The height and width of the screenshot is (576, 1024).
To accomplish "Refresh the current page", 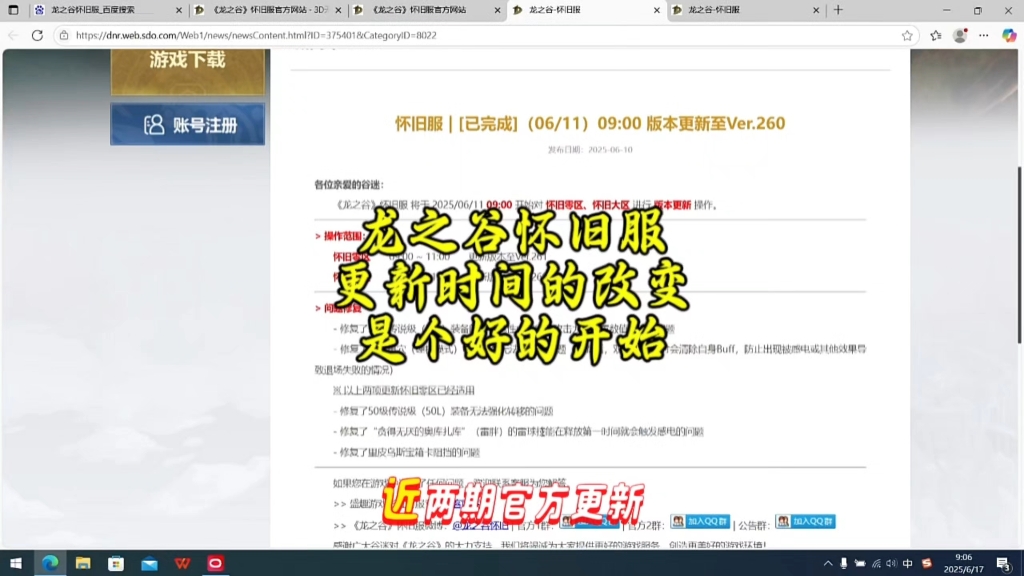I will [37, 35].
